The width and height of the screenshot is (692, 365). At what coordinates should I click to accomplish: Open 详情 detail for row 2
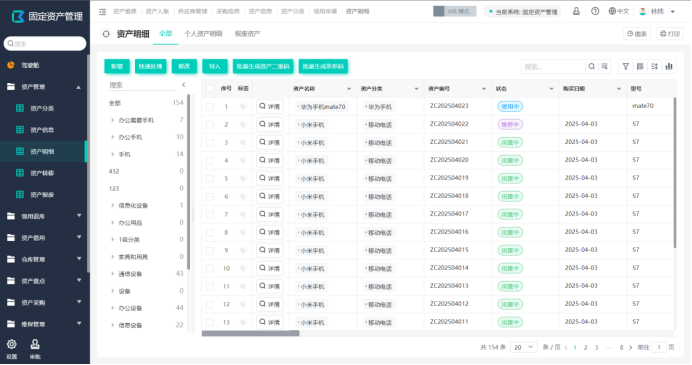(270, 124)
